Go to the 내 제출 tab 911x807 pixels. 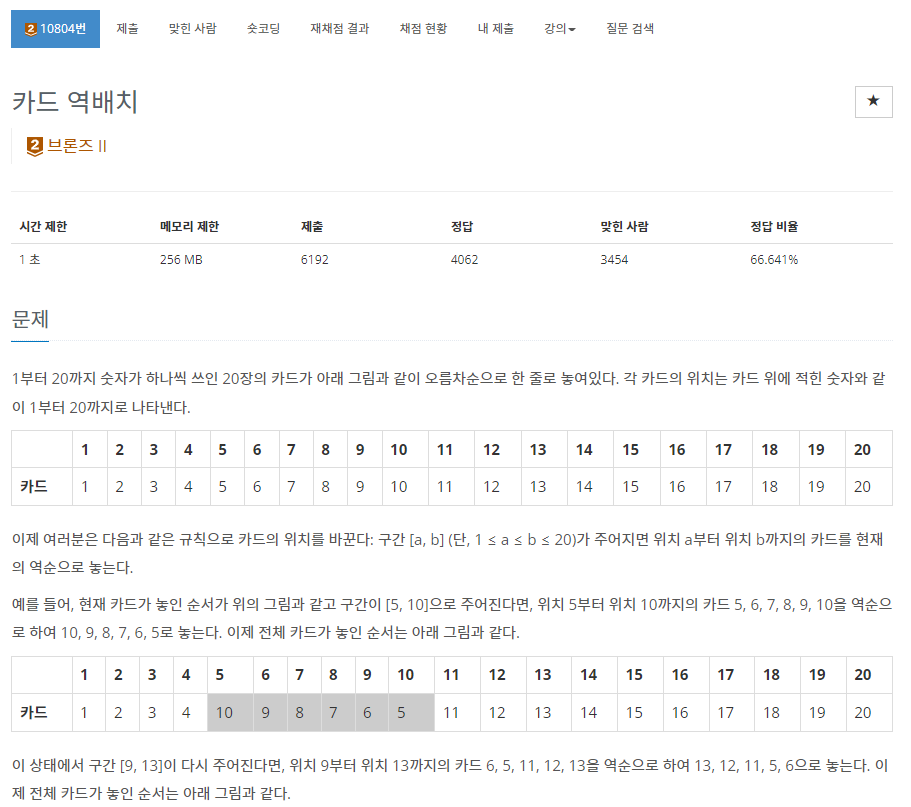click(496, 28)
